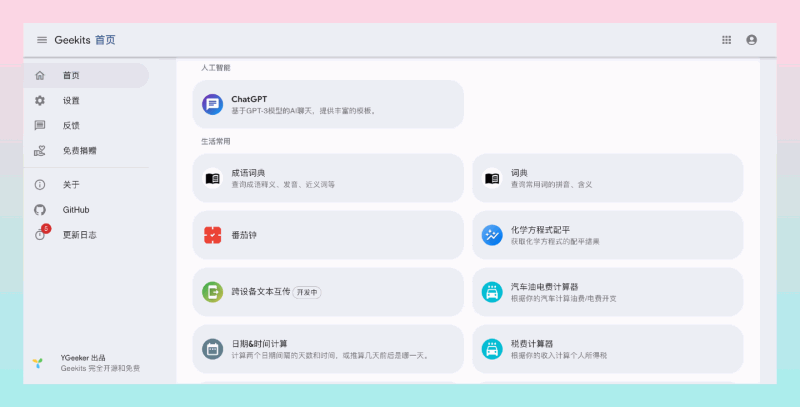This screenshot has height=407, width=800.
Task: Click the Geekits title text
Action: click(72, 40)
